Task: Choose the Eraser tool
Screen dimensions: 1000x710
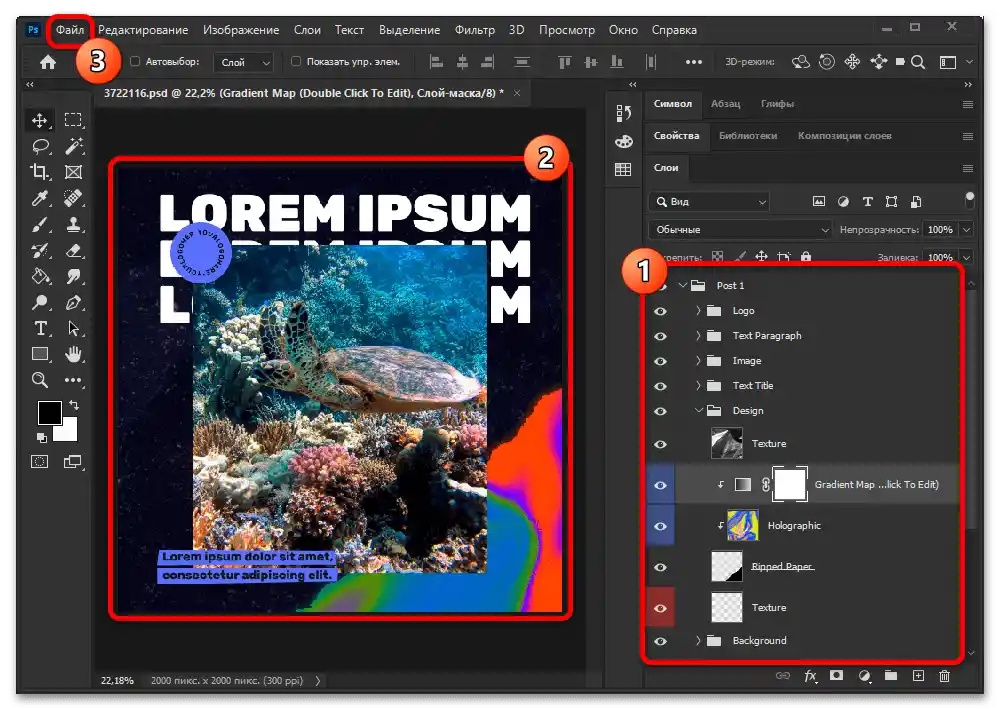Action: 73,250
